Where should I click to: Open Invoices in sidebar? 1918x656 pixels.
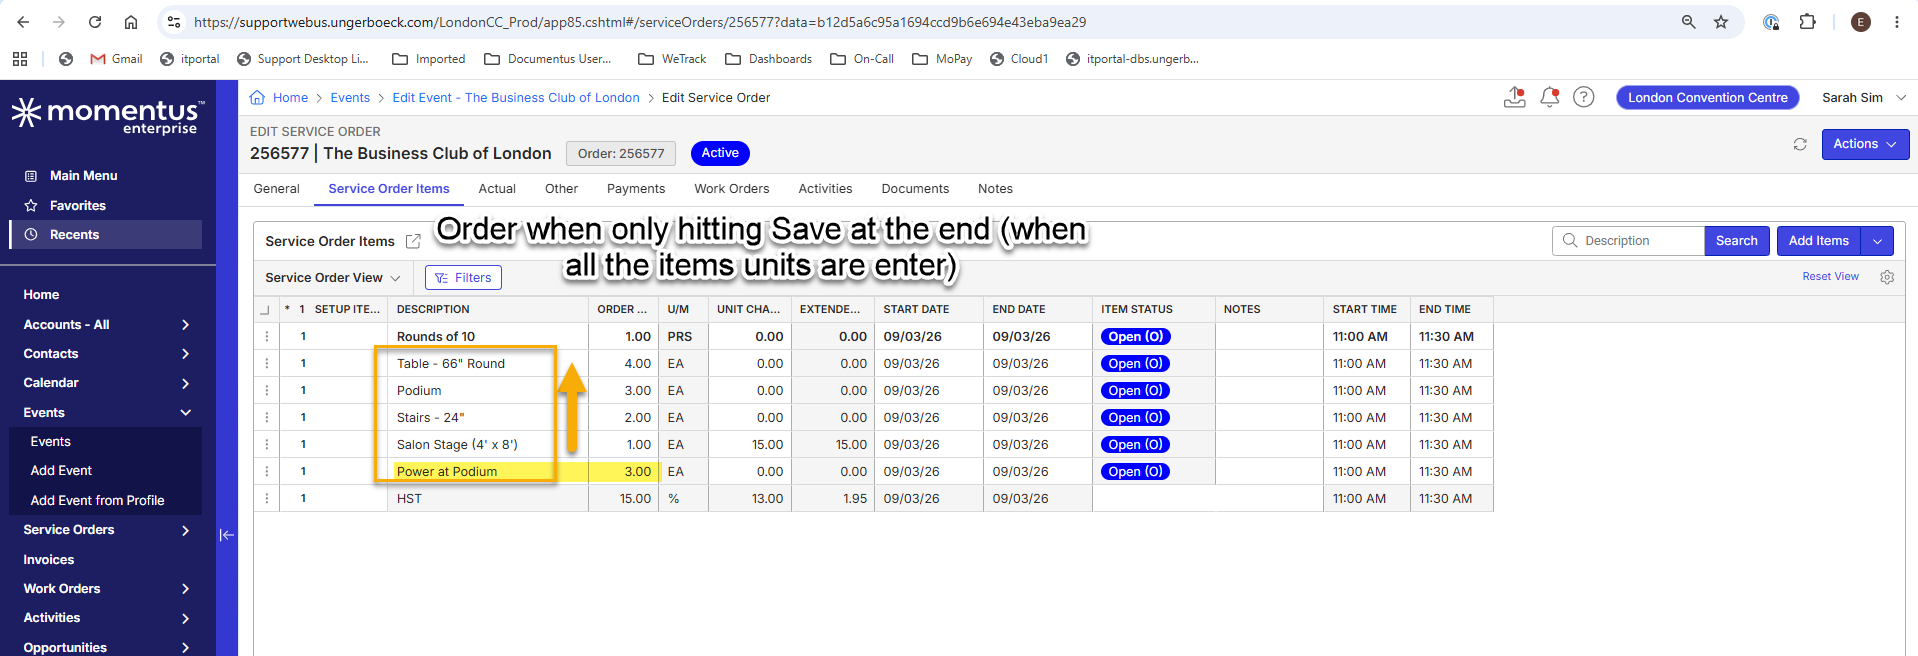click(x=49, y=560)
